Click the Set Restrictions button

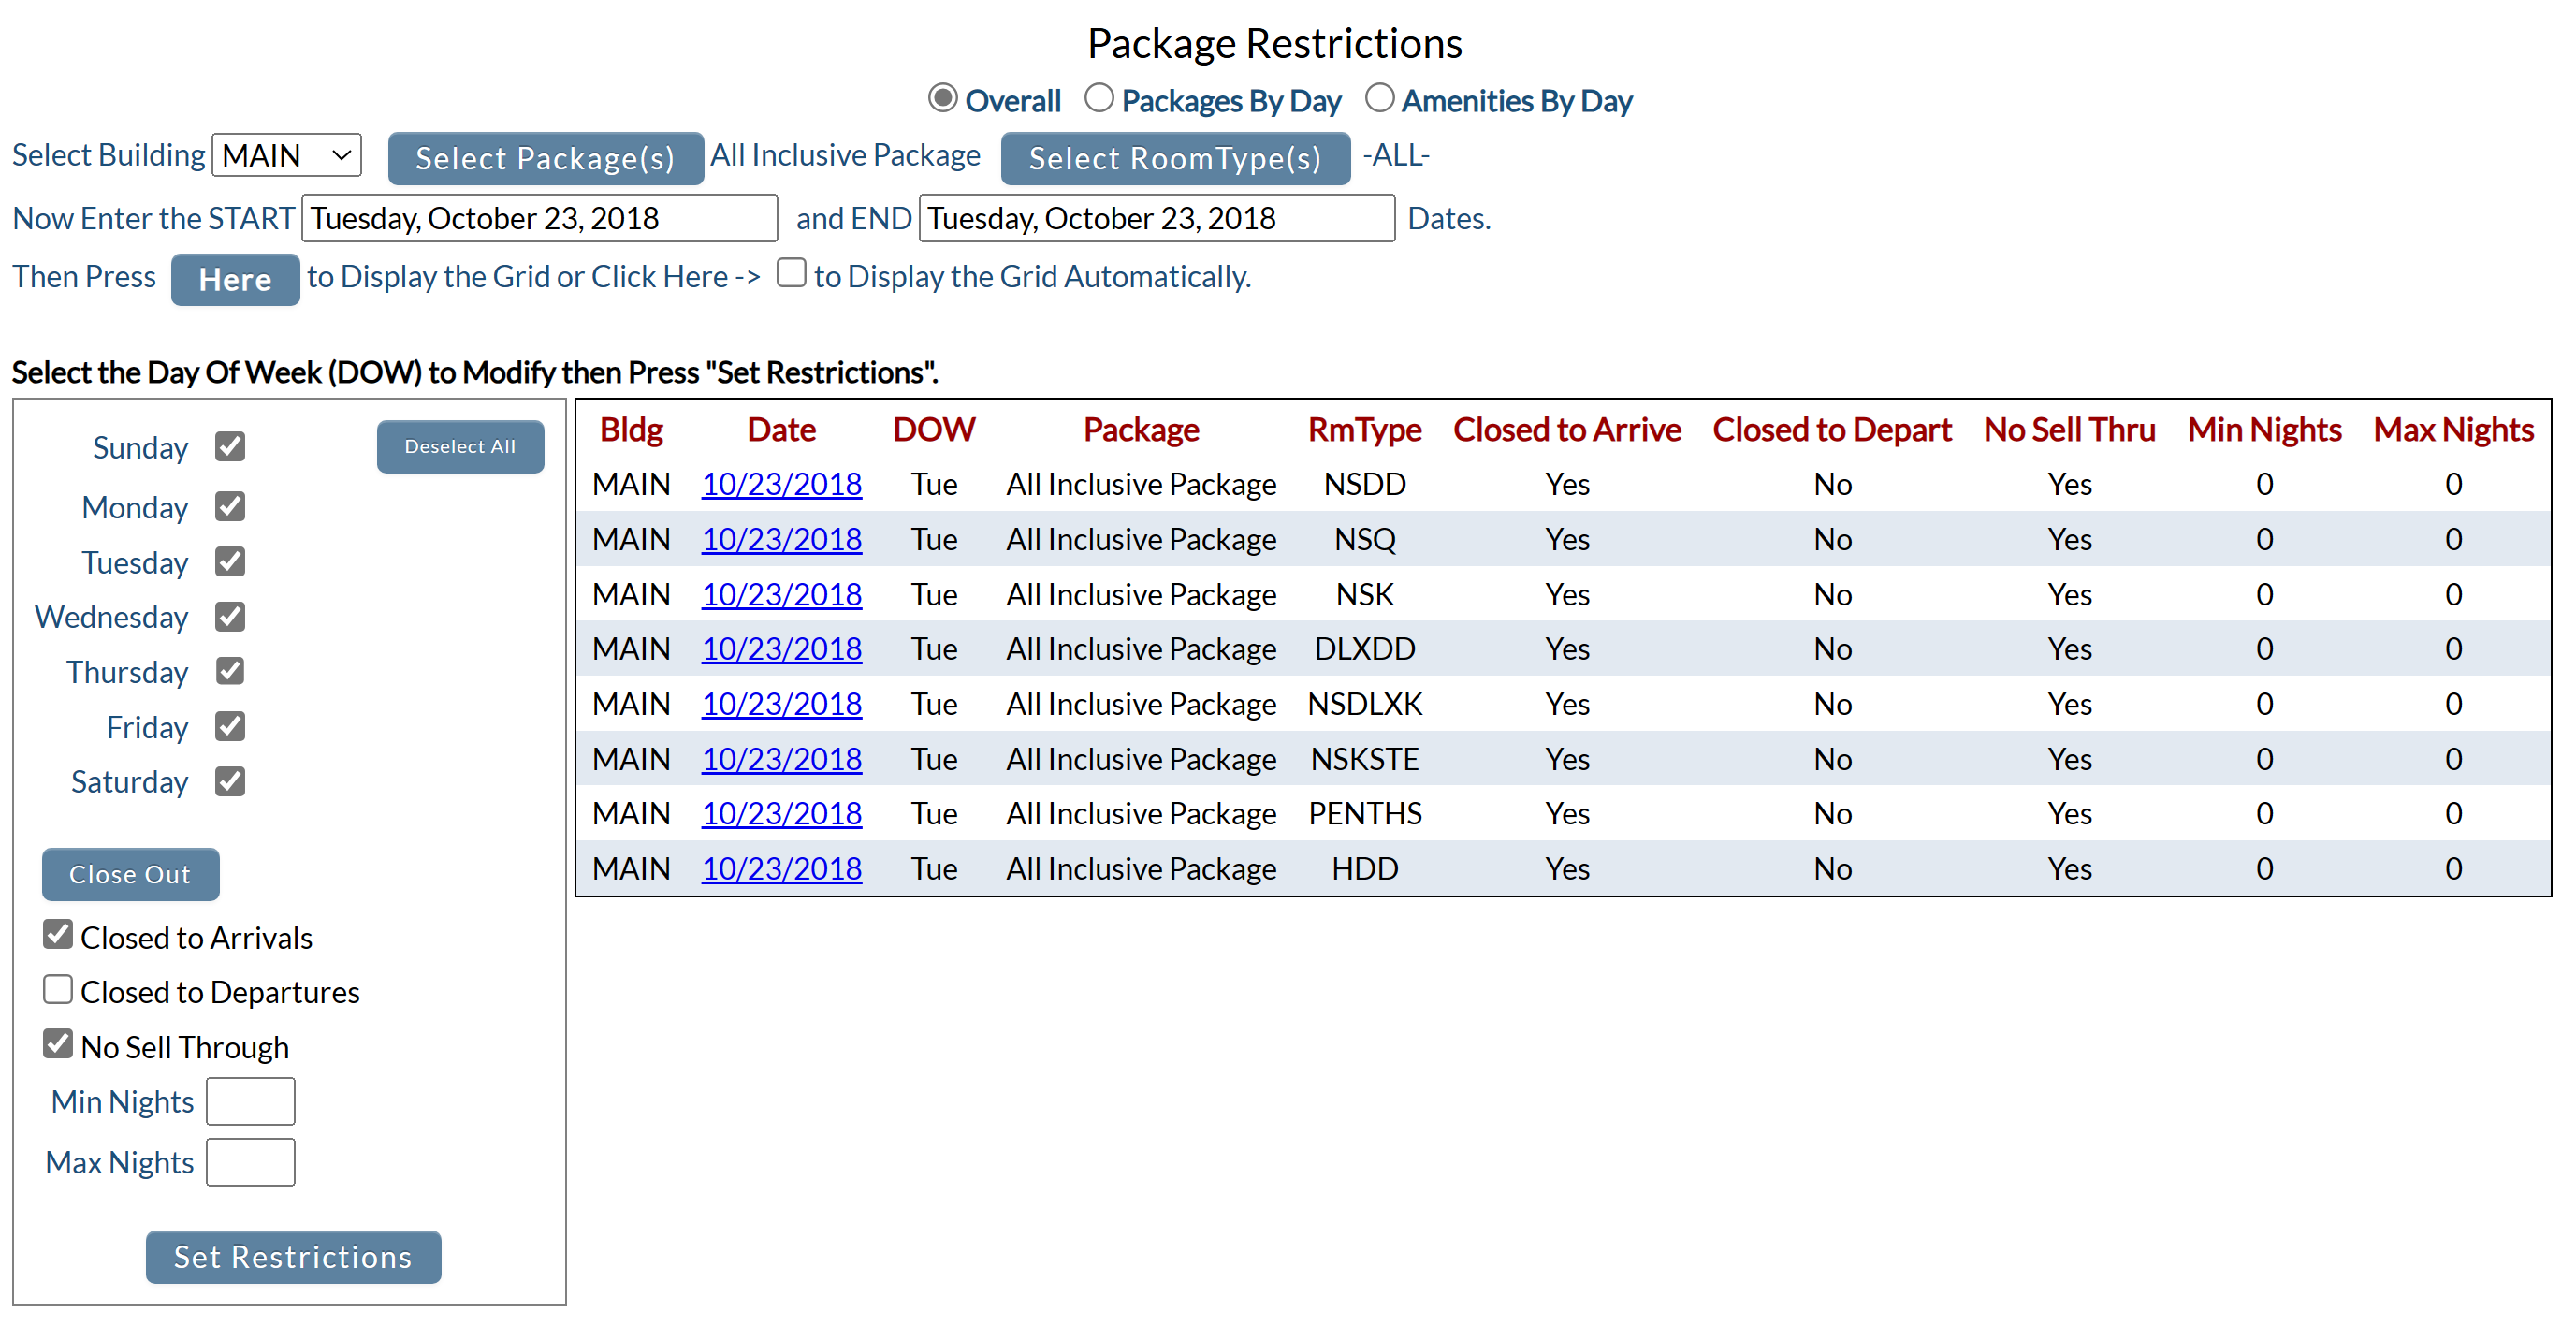[293, 1257]
